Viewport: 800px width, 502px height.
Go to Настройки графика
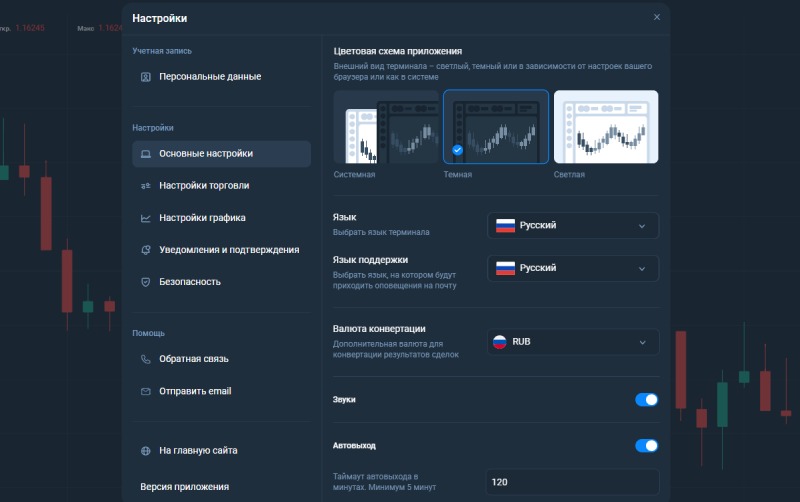(221, 218)
